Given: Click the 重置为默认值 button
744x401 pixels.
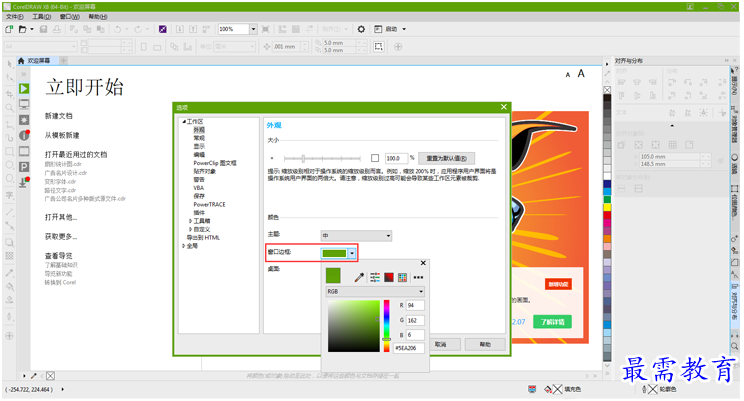Looking at the screenshot, I should 446,159.
